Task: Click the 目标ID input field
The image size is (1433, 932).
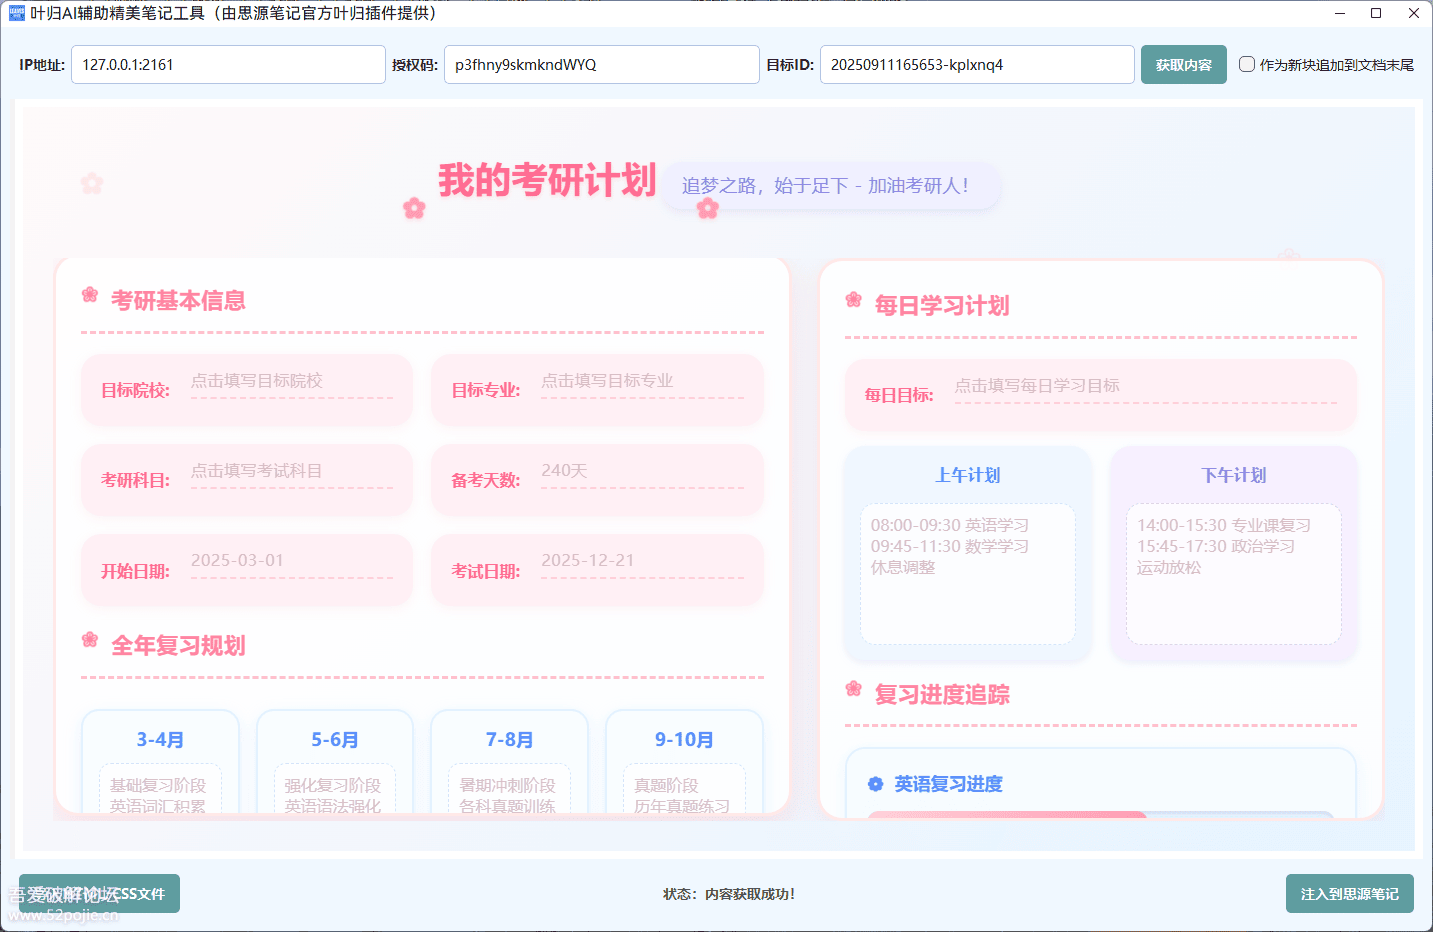Action: point(977,64)
